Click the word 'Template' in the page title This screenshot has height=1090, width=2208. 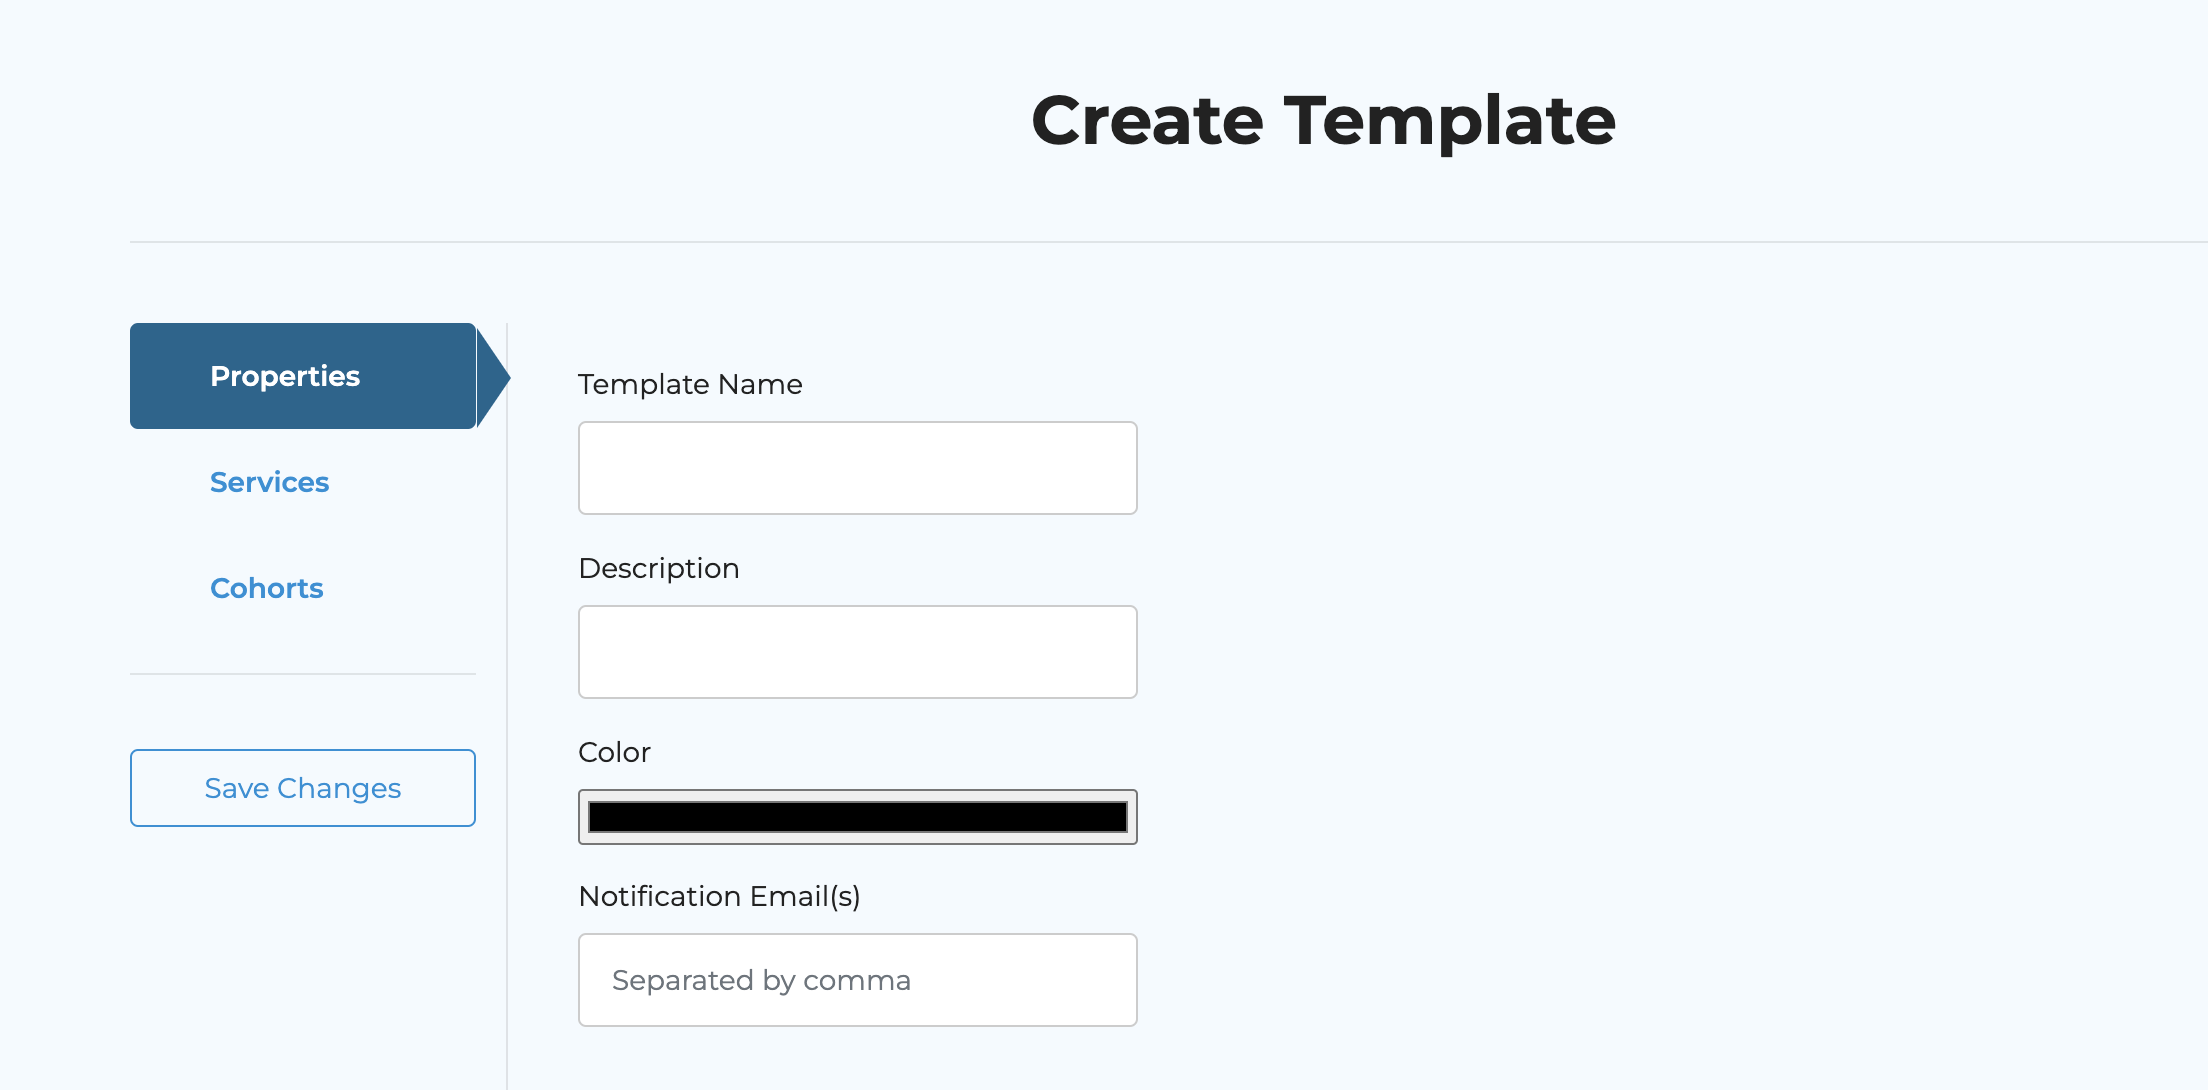click(1449, 120)
